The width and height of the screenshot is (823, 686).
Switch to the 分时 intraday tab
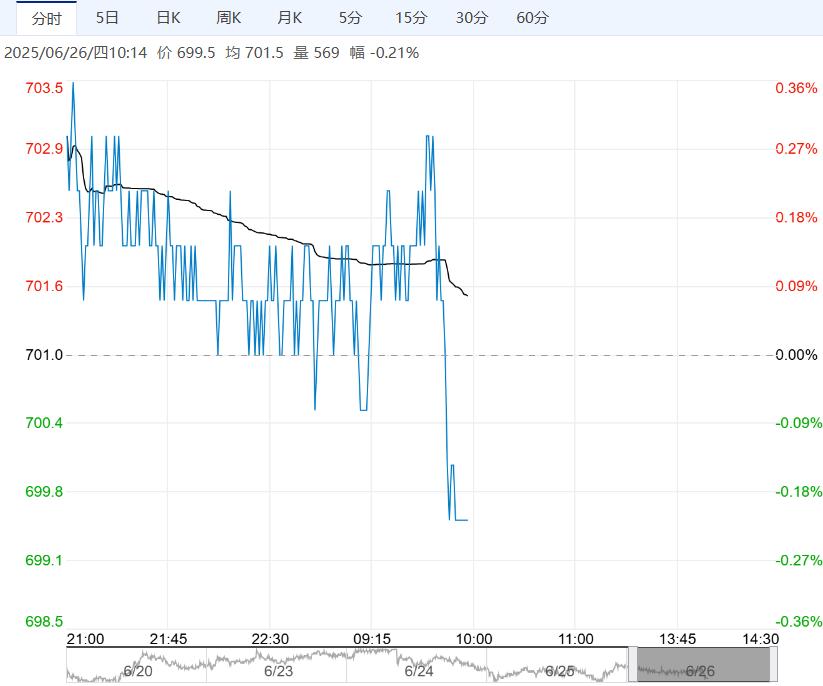46,18
